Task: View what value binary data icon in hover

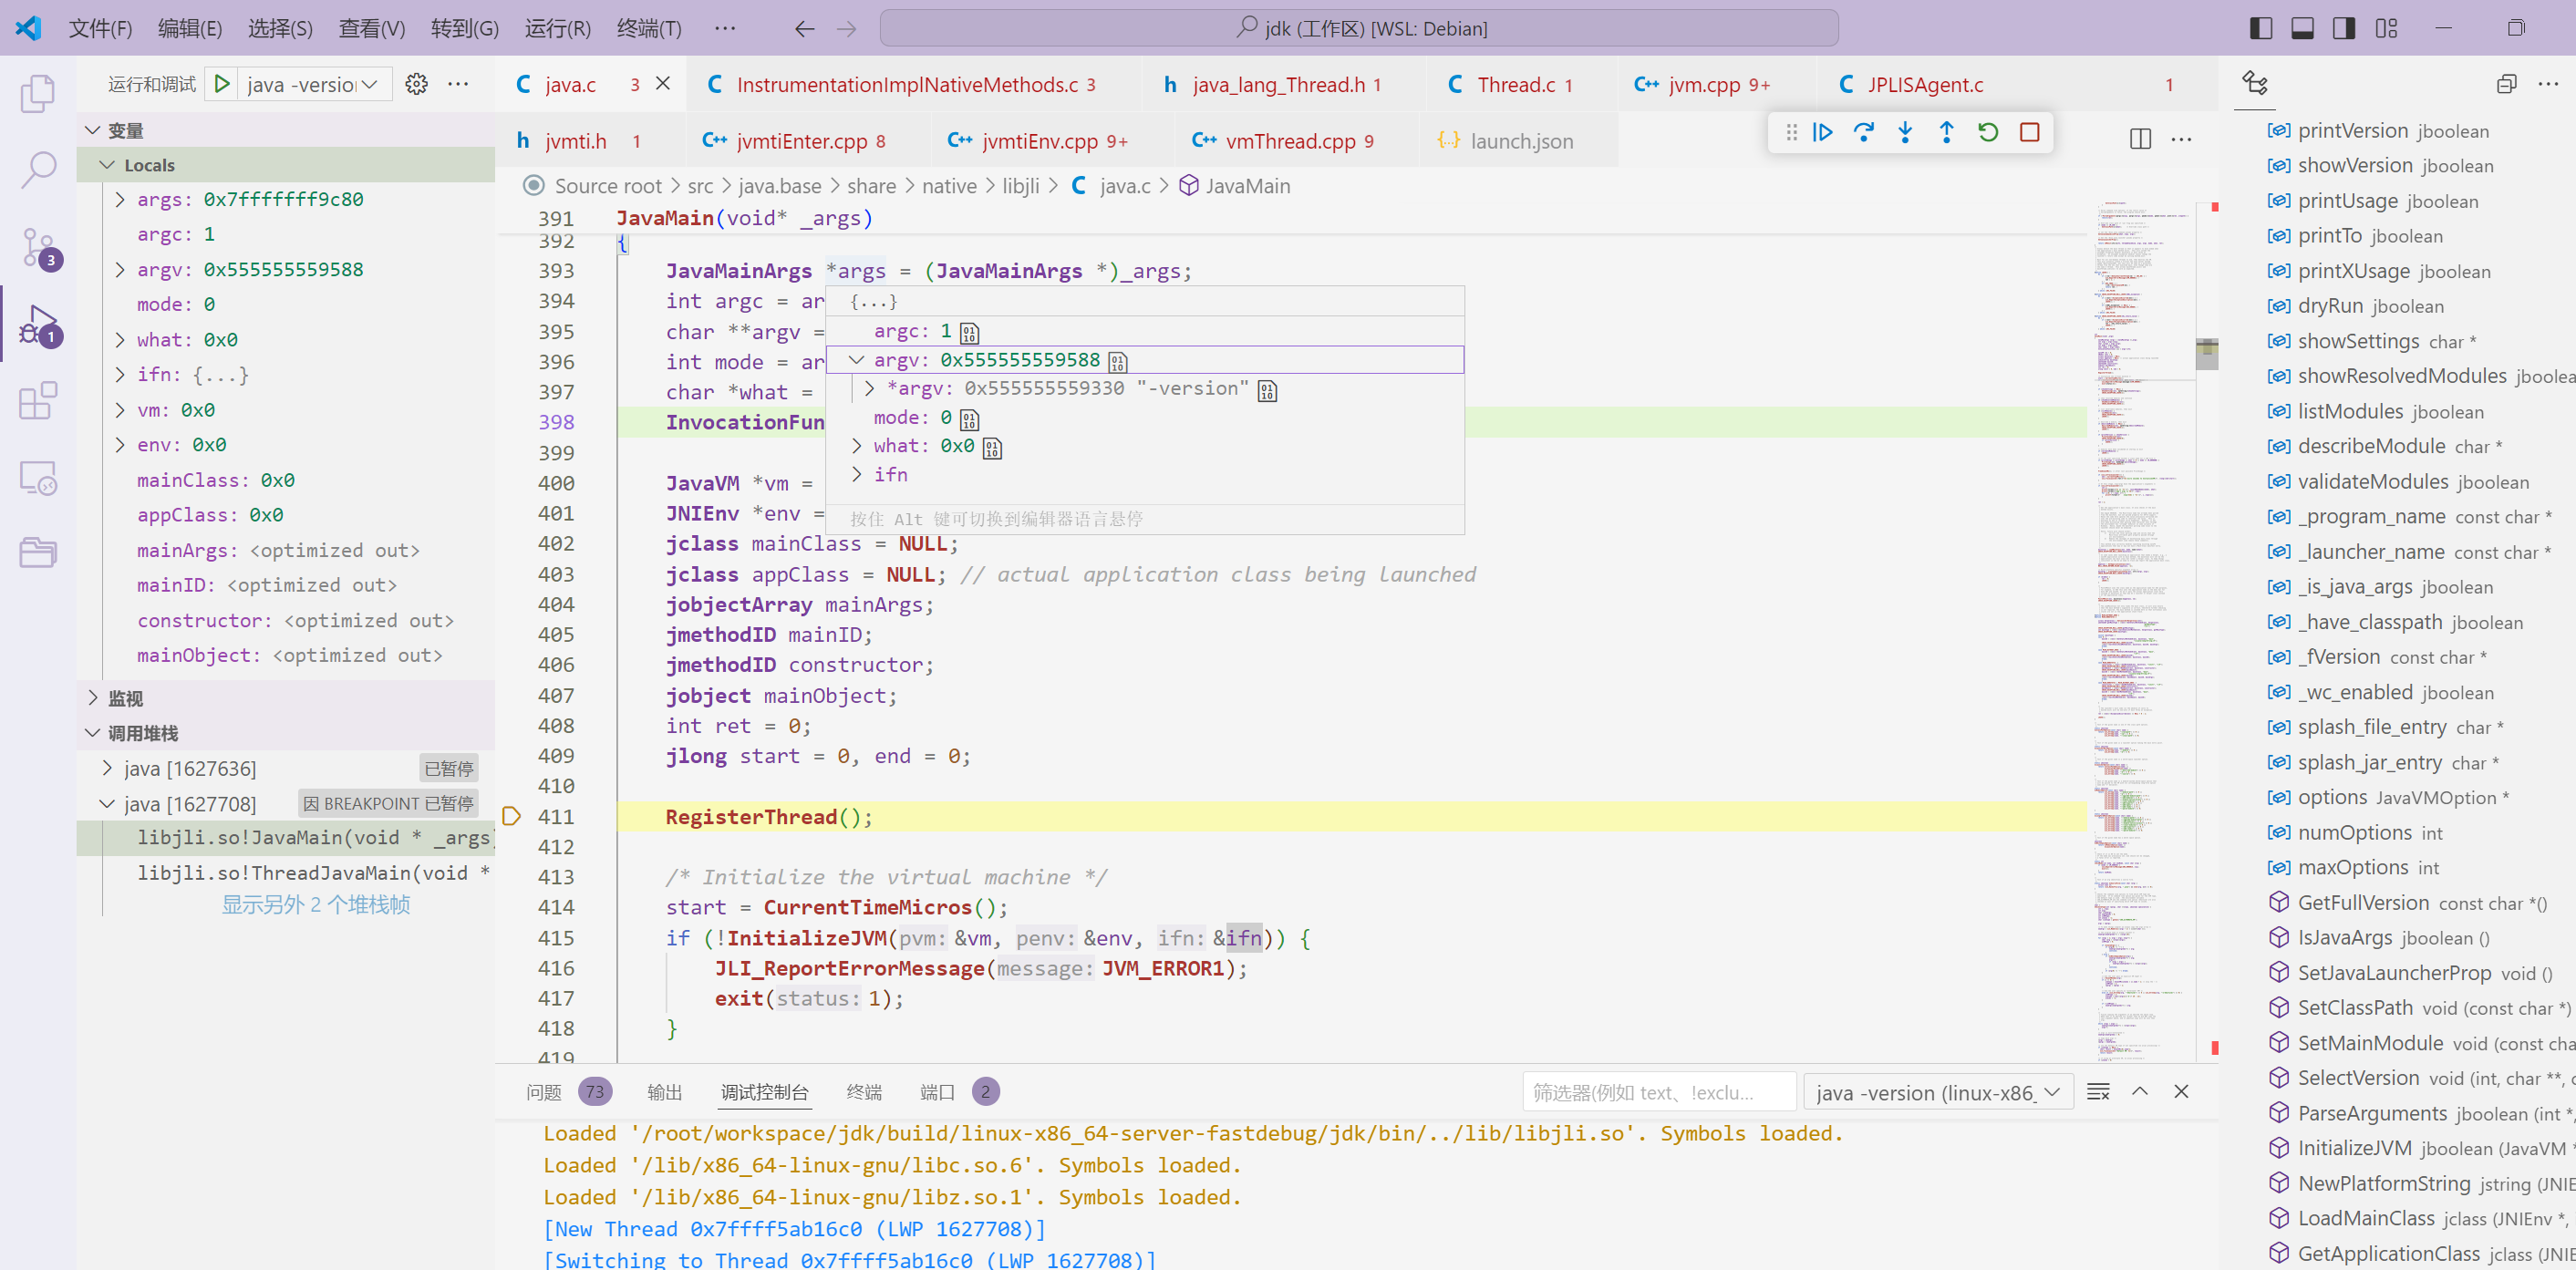Action: (992, 448)
